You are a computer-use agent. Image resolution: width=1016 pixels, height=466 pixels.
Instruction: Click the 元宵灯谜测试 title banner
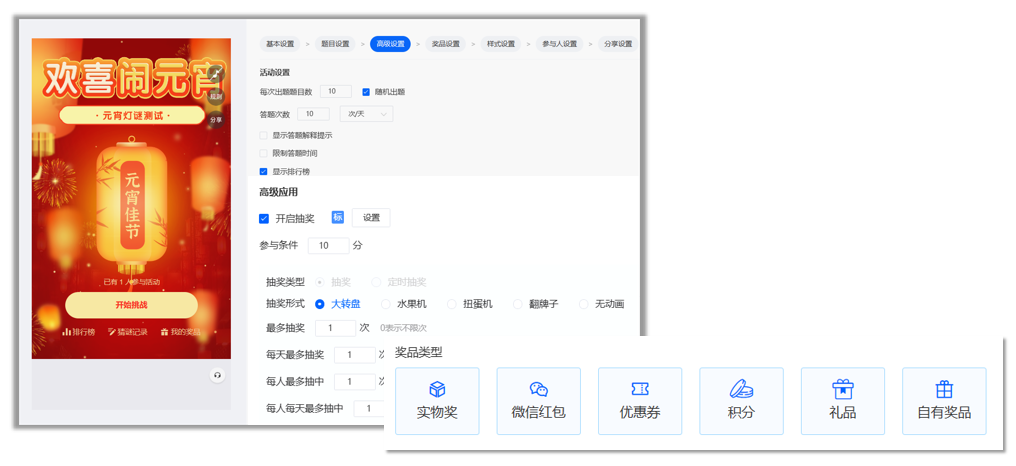click(132, 115)
